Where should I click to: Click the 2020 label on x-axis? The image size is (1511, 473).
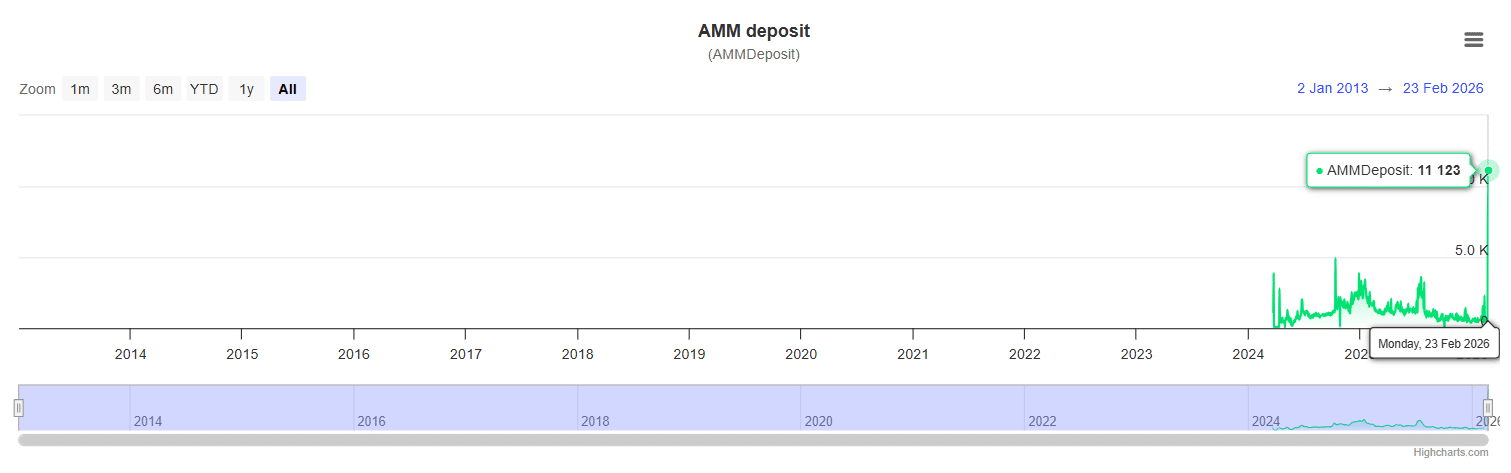tap(801, 354)
